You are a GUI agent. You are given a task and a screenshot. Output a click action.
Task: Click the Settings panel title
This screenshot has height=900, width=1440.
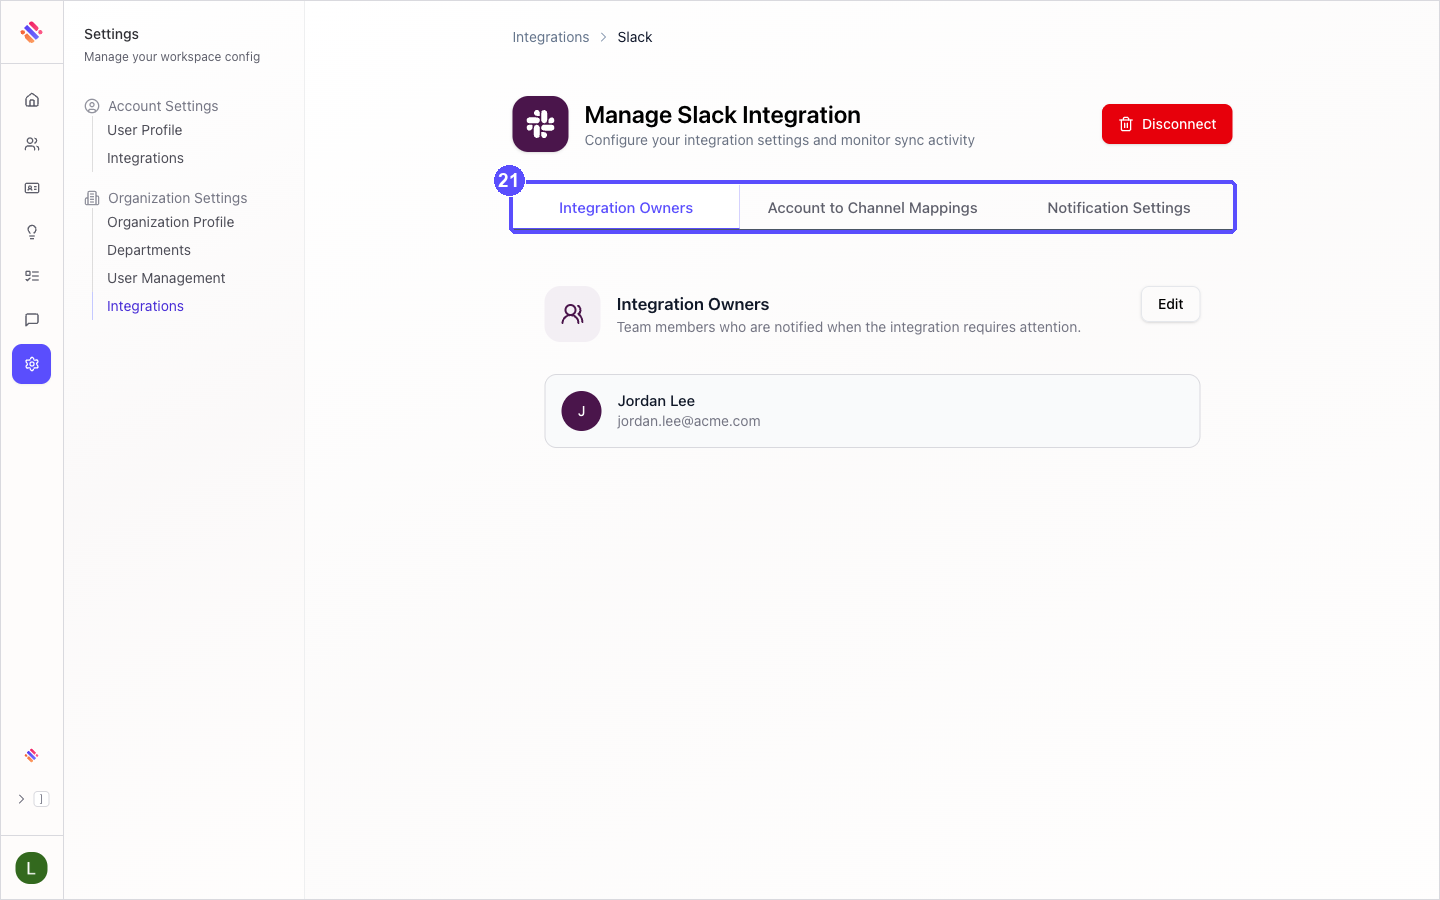pos(112,34)
